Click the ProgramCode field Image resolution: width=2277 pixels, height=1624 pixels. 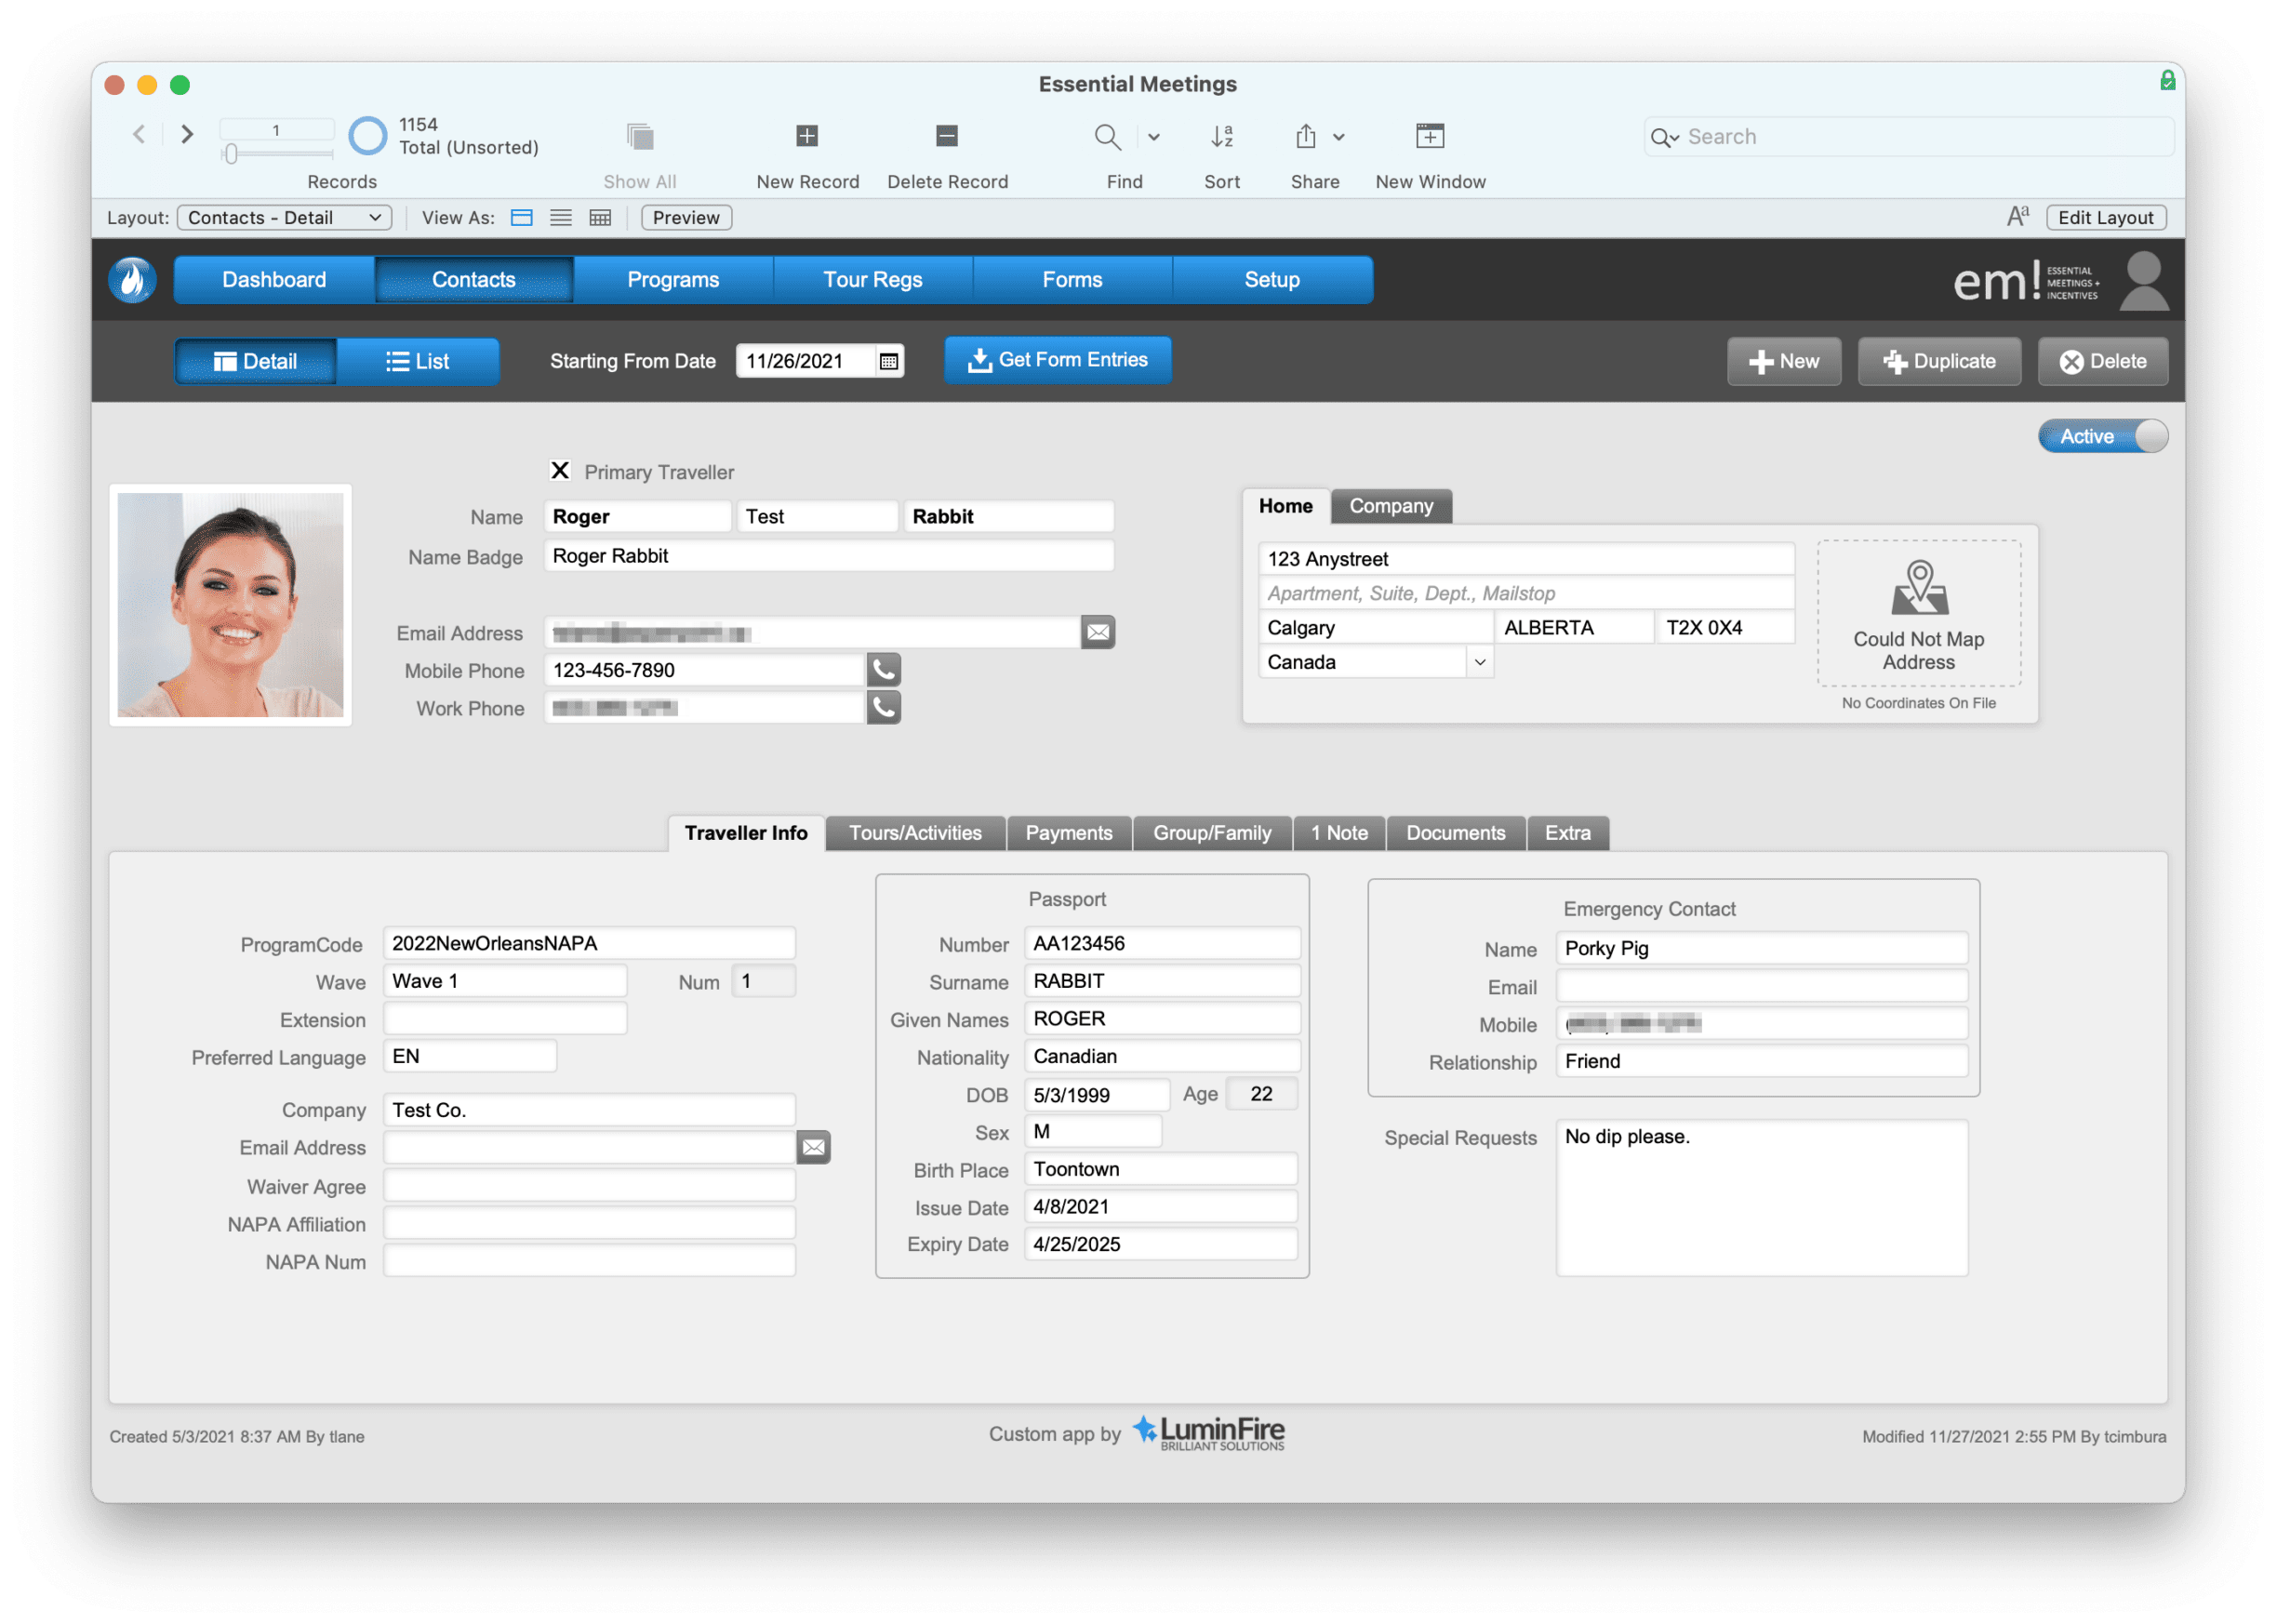tap(589, 943)
